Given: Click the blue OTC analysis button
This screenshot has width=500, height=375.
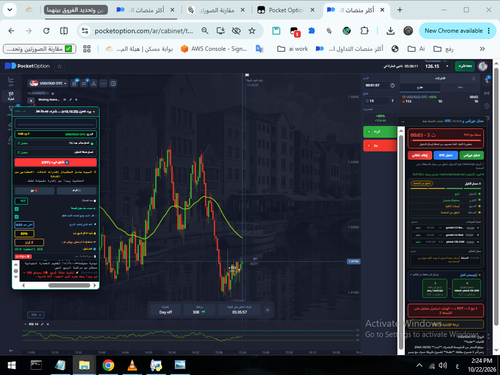Looking at the screenshot, I should (446, 155).
